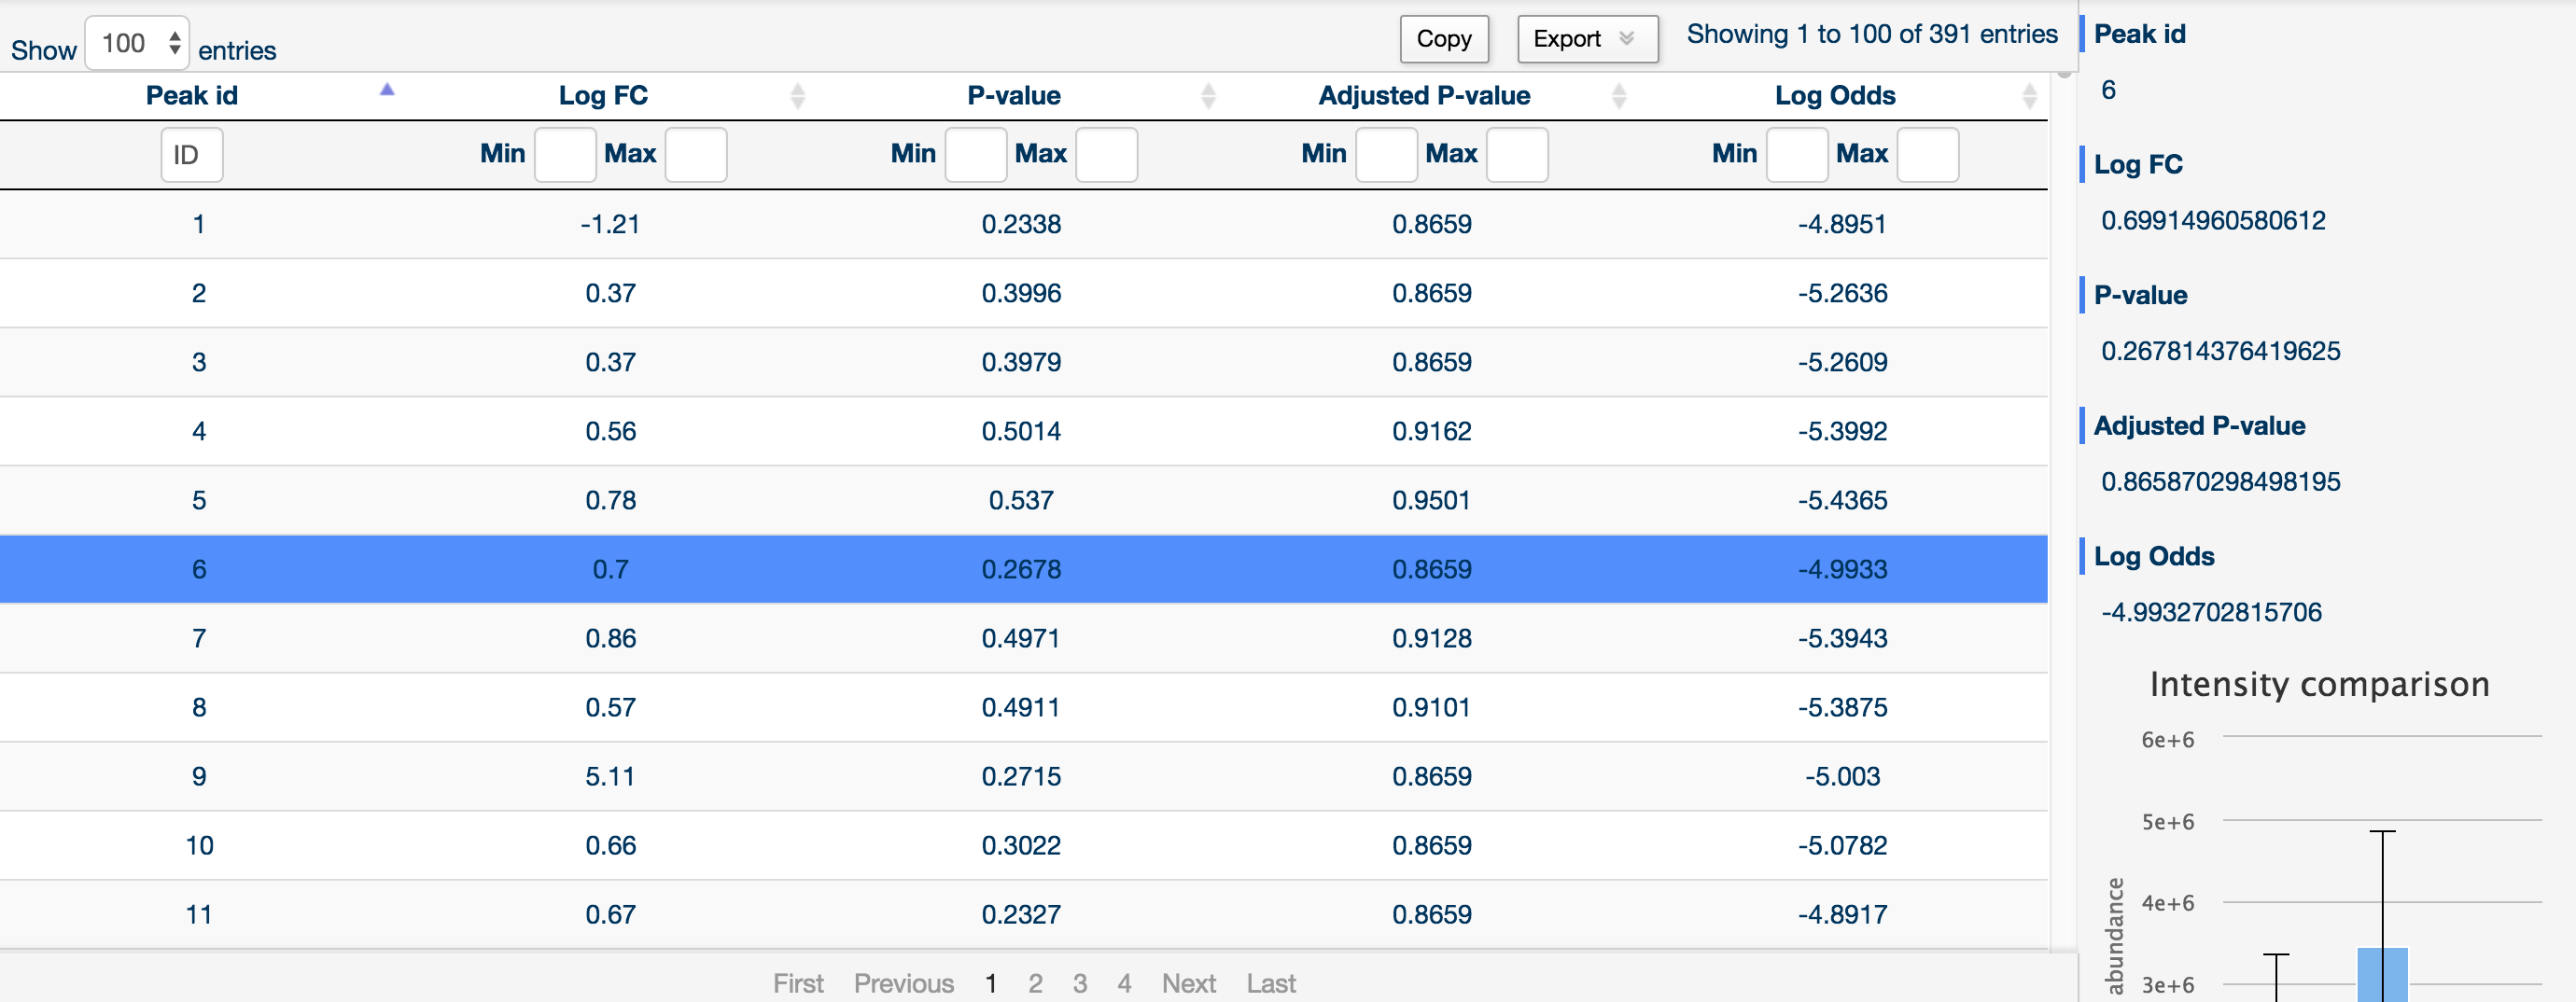Click the Adjusted P-value column header
Image resolution: width=2576 pixels, height=1002 pixels.
click(x=1424, y=96)
